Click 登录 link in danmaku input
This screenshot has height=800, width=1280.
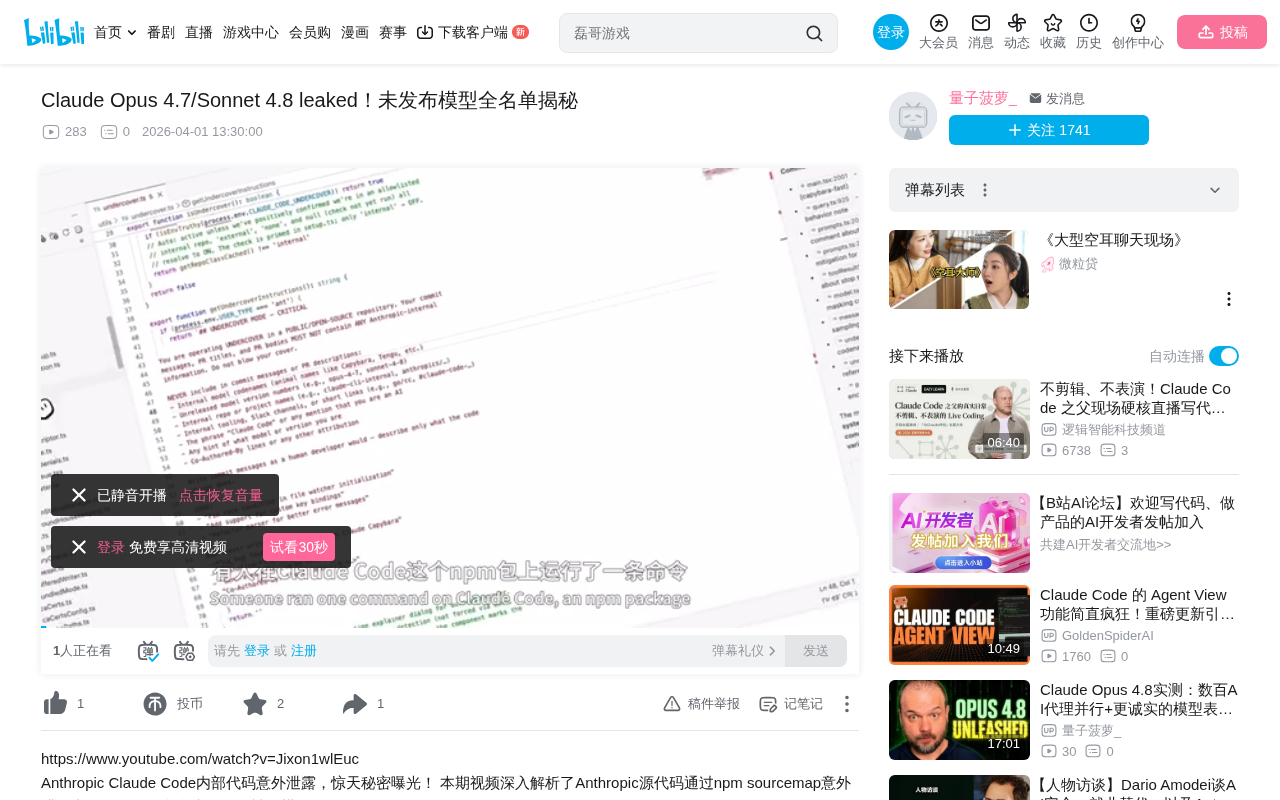pos(257,651)
